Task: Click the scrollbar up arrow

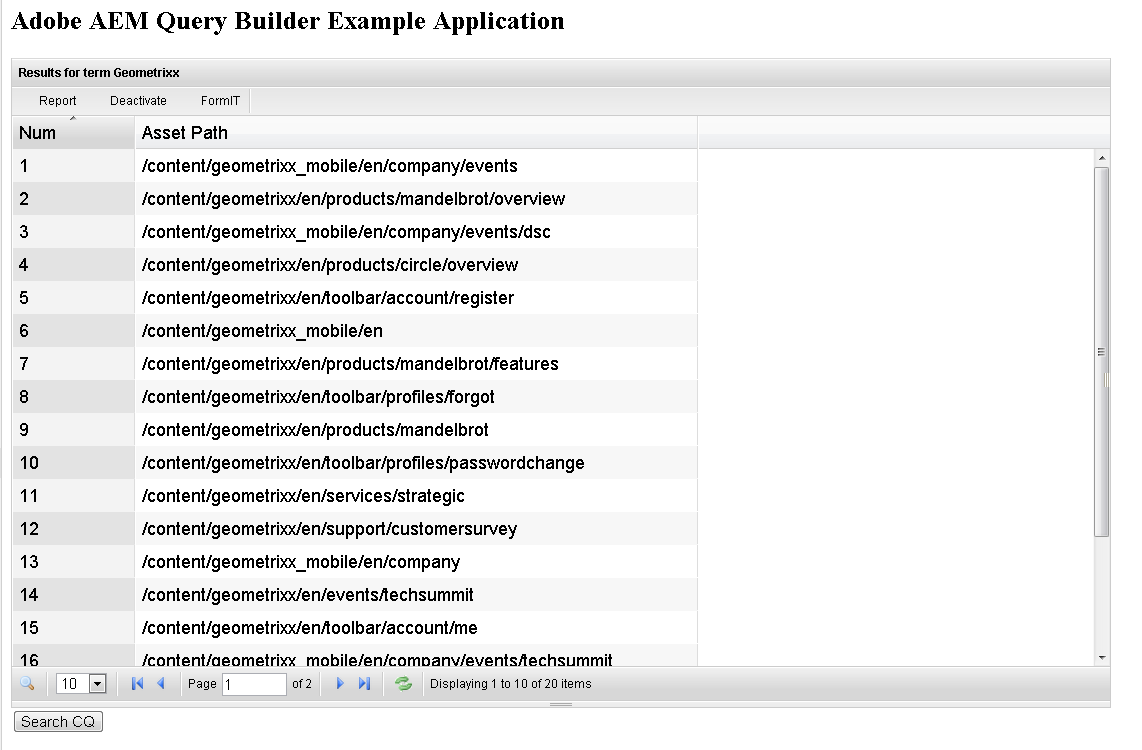Action: coord(1102,157)
